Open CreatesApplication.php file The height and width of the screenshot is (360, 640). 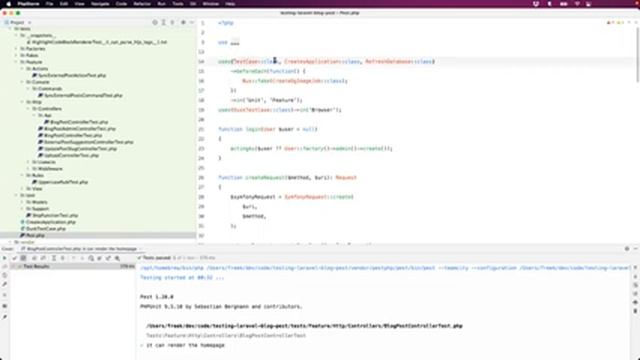click(48, 222)
